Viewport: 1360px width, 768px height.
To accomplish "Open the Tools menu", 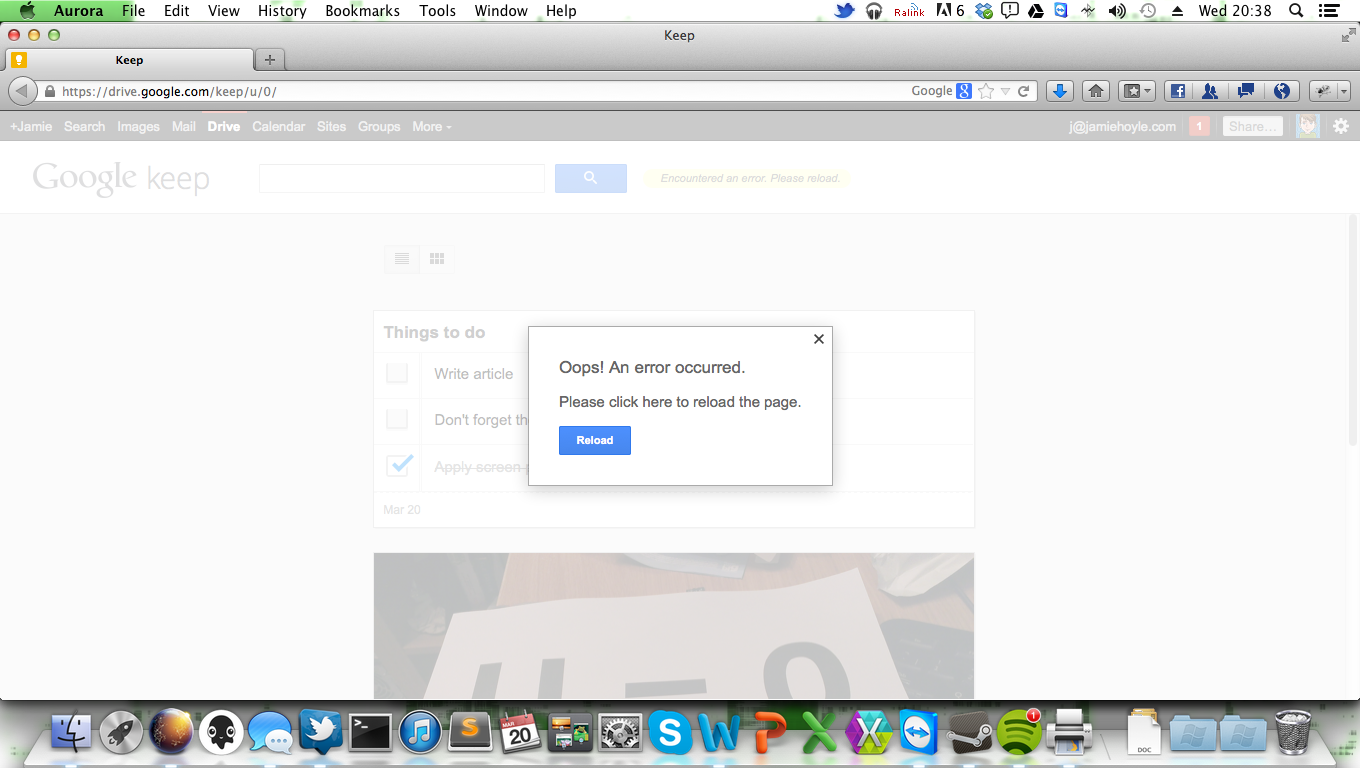I will 437,11.
